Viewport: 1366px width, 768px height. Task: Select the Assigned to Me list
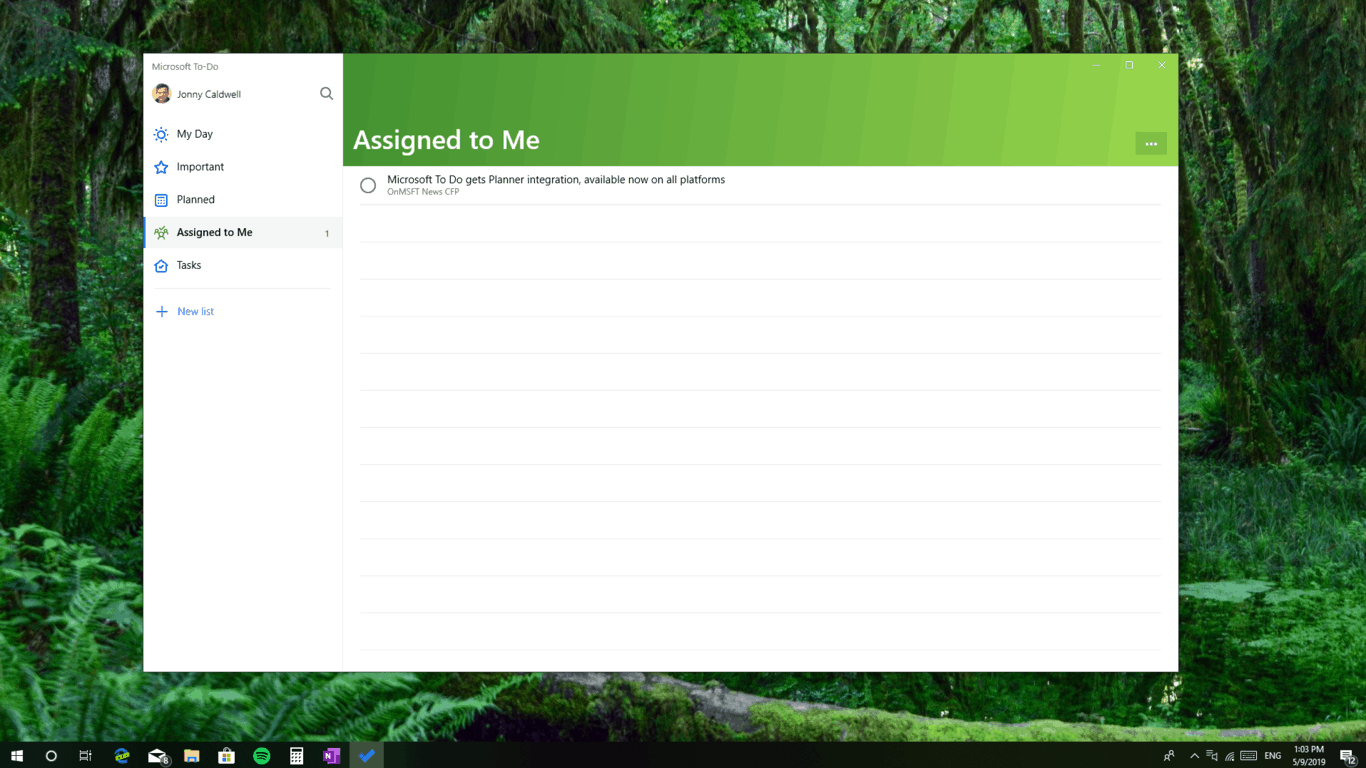tap(243, 233)
